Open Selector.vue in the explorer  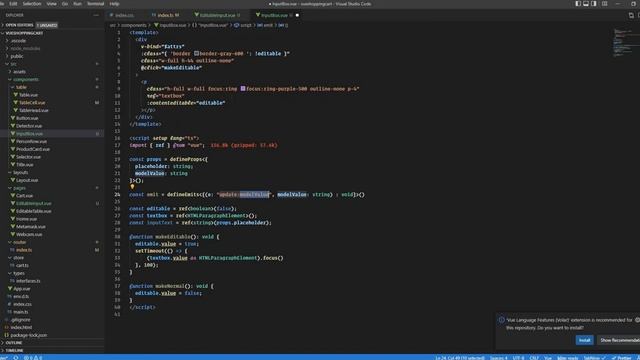(x=28, y=157)
